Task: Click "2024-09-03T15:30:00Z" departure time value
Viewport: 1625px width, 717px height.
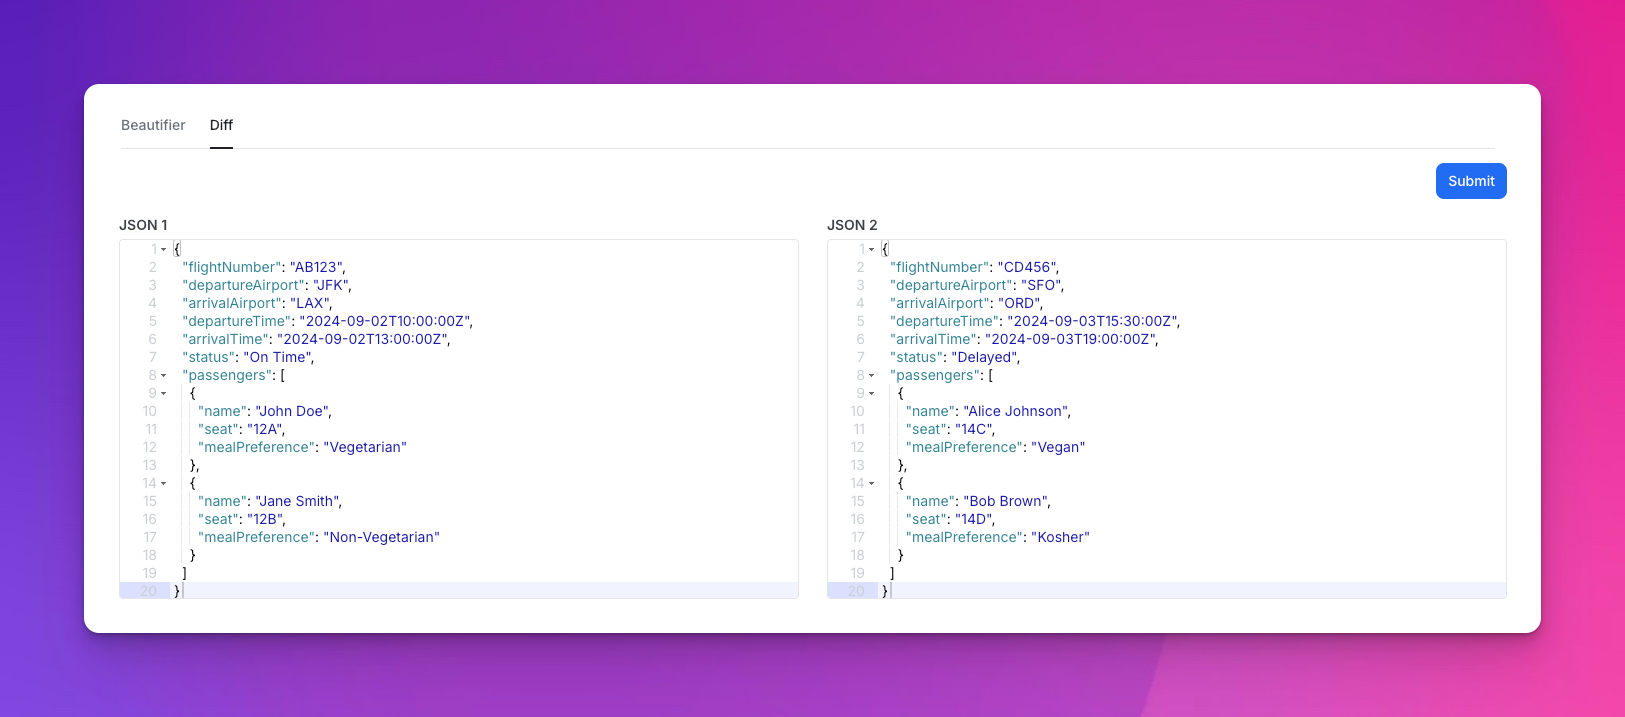Action: (1092, 321)
